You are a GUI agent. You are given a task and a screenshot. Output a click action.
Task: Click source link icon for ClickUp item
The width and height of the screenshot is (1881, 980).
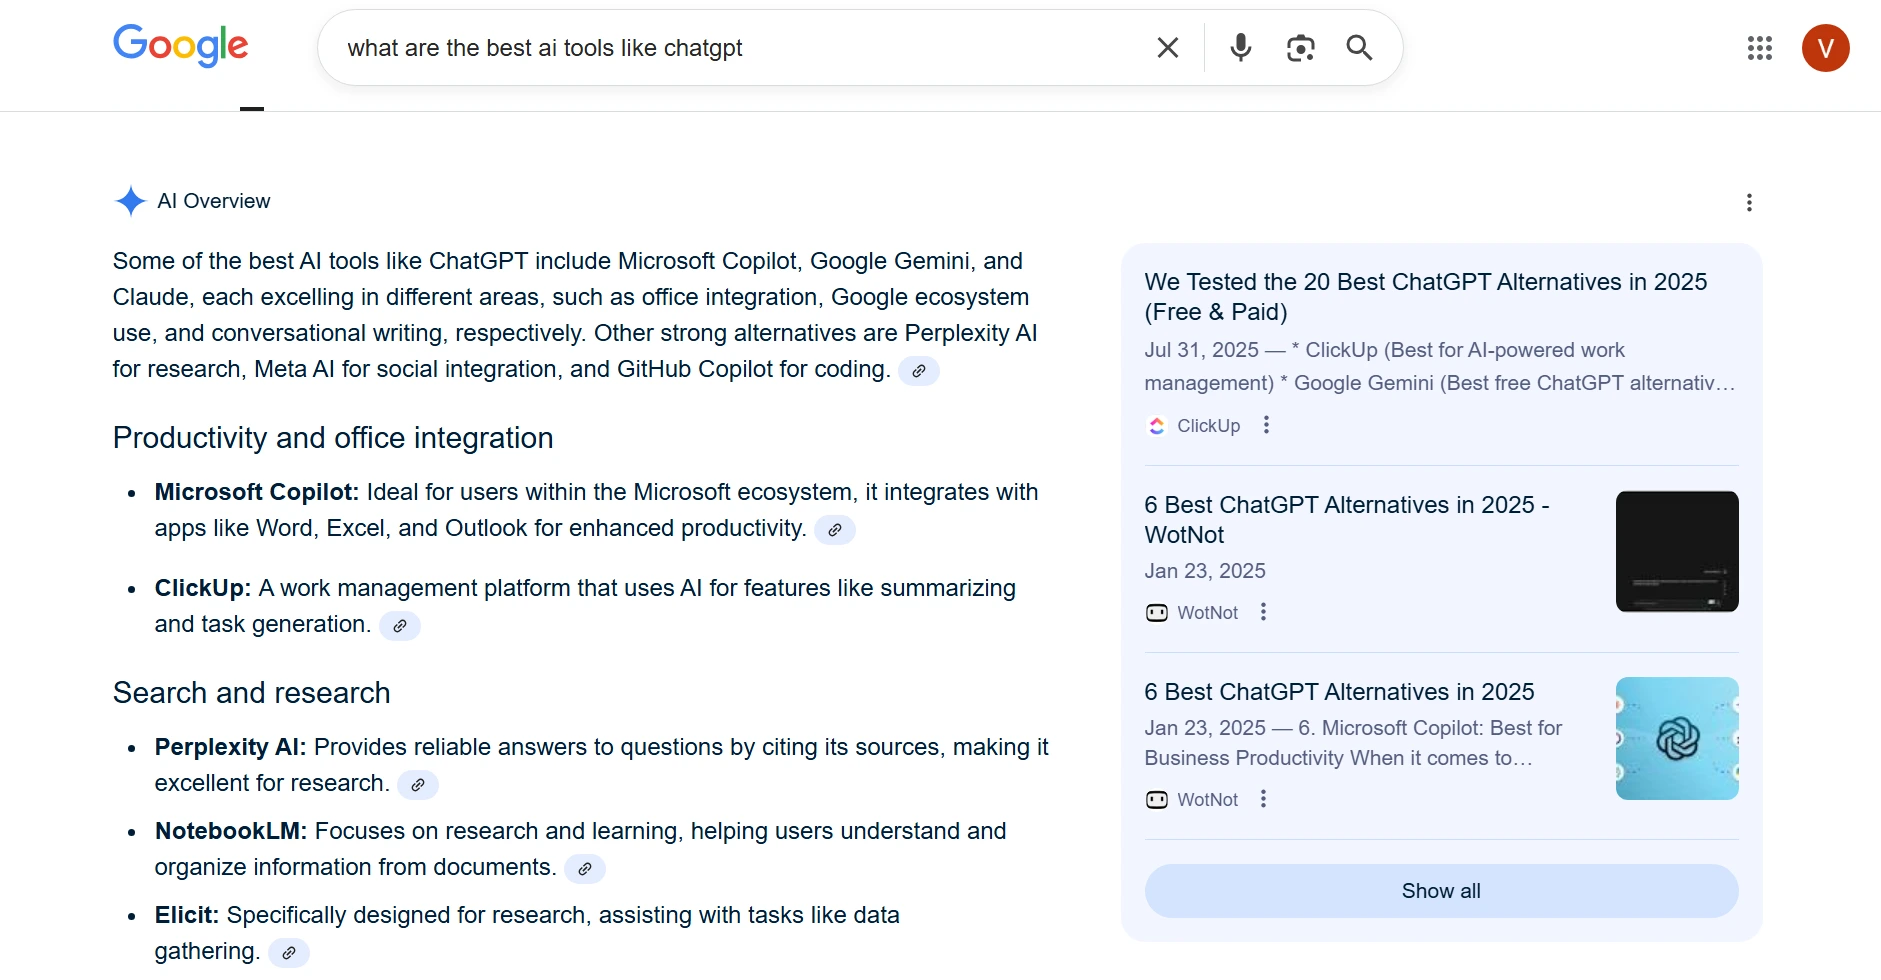[399, 626]
